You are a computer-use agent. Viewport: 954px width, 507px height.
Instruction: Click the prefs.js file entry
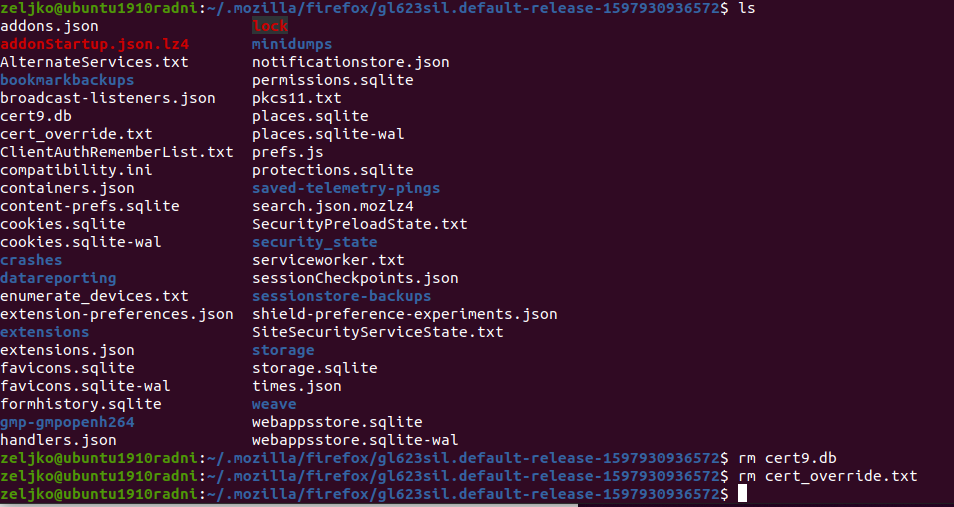pyautogui.click(x=288, y=152)
